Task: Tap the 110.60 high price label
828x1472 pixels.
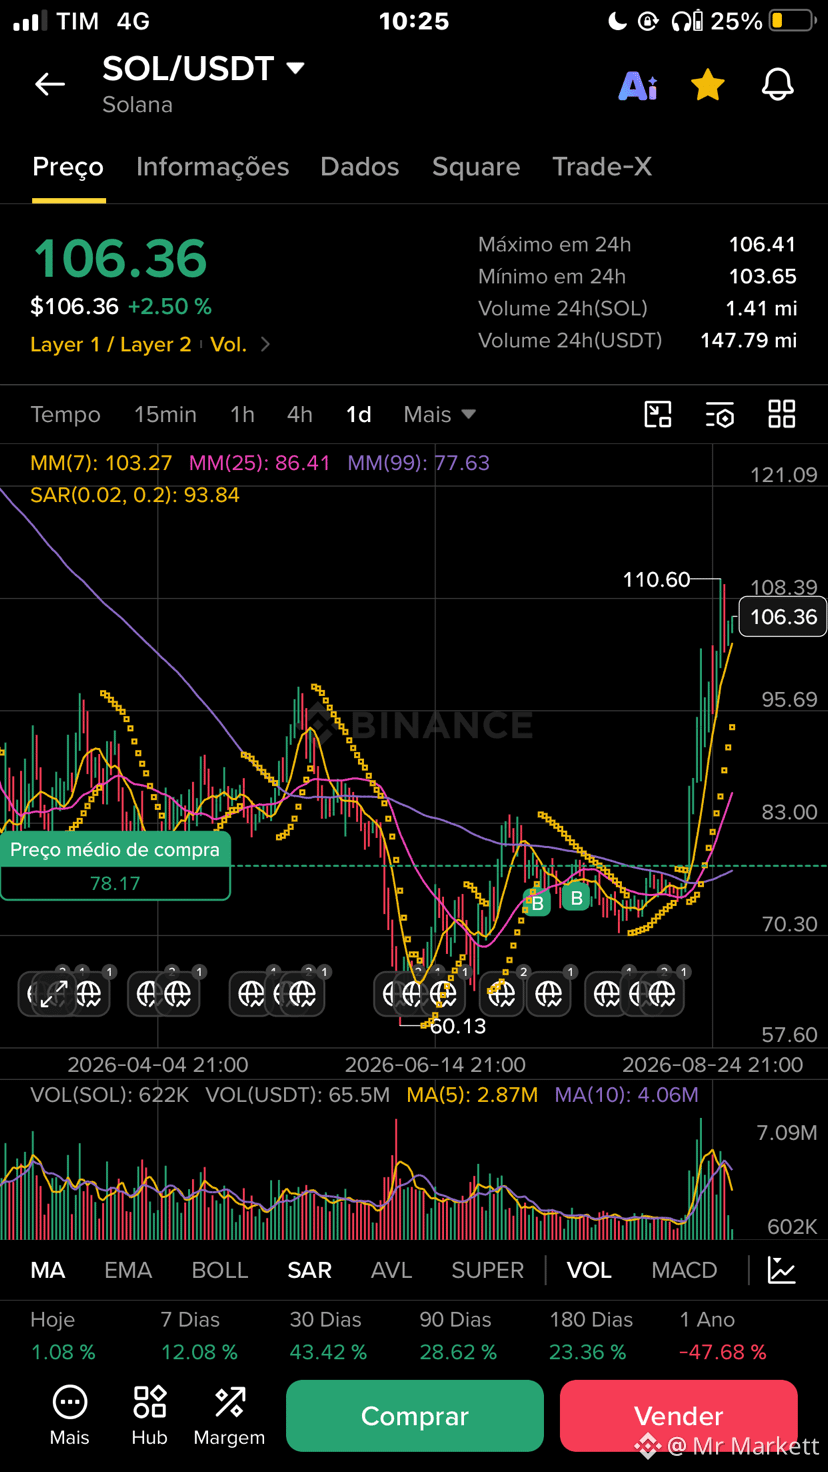Action: [656, 579]
